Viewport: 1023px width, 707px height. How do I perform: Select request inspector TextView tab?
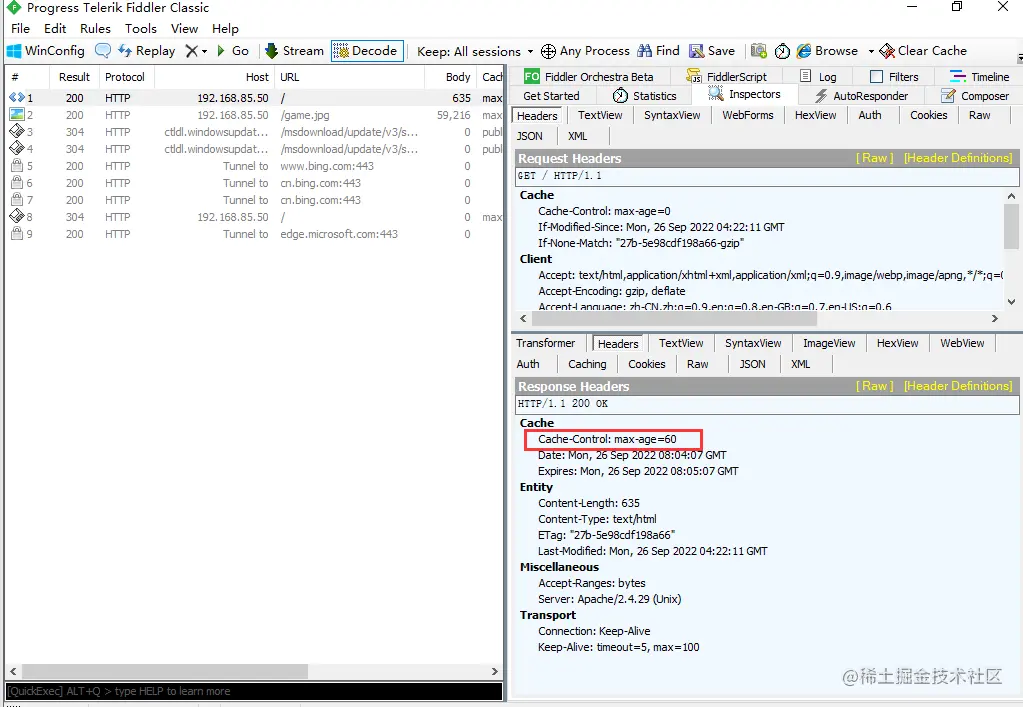click(600, 115)
